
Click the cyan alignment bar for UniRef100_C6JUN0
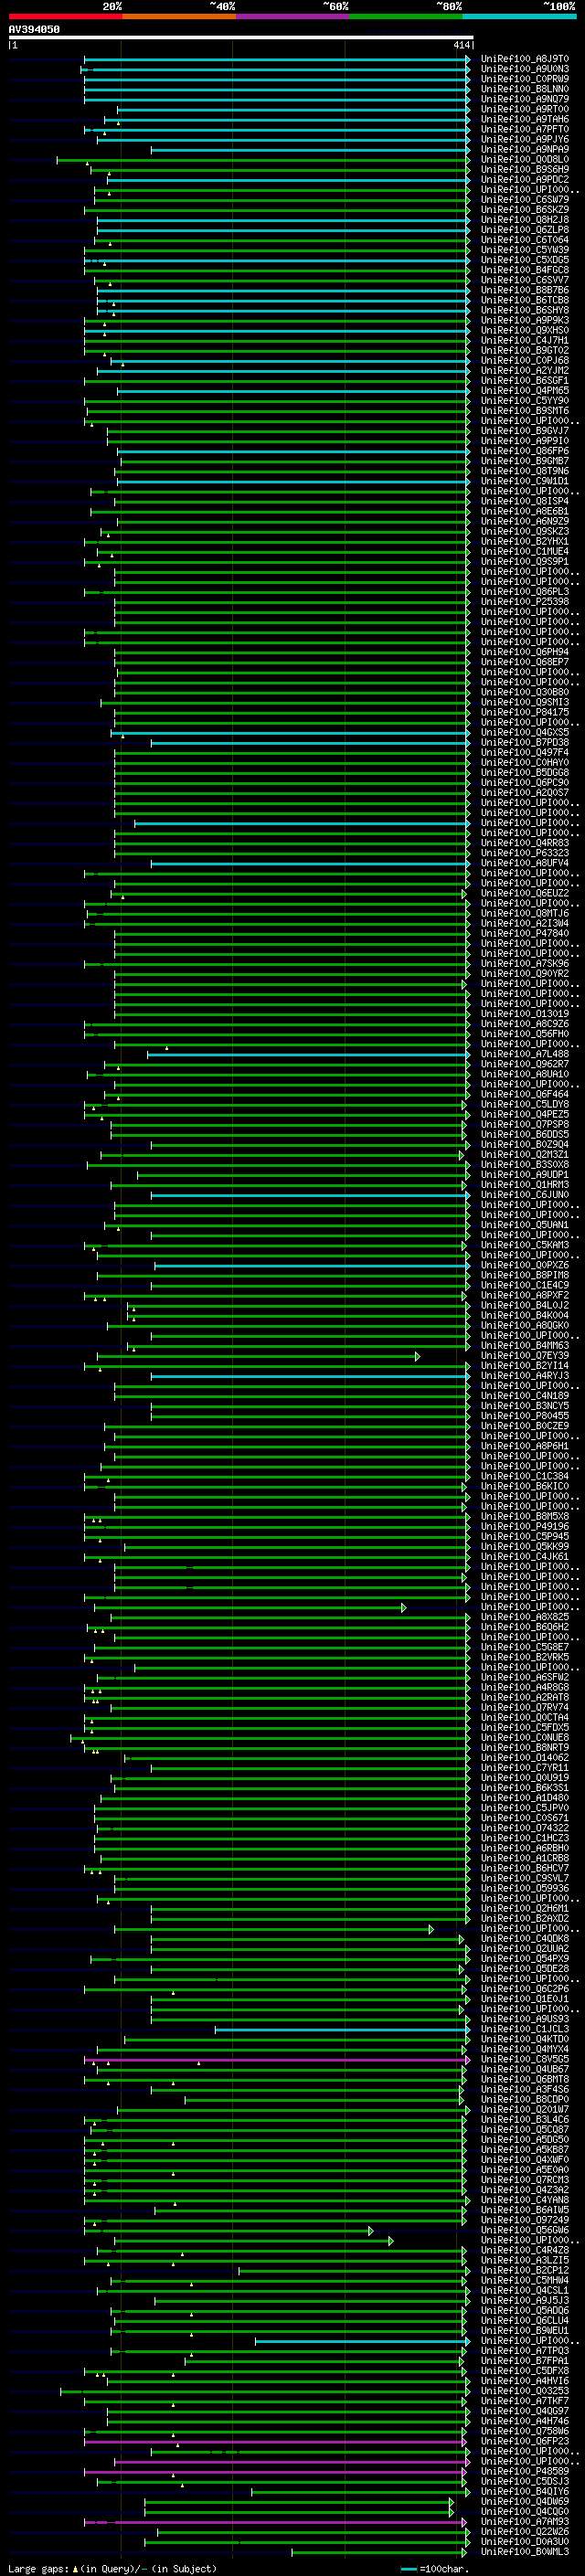(310, 1195)
